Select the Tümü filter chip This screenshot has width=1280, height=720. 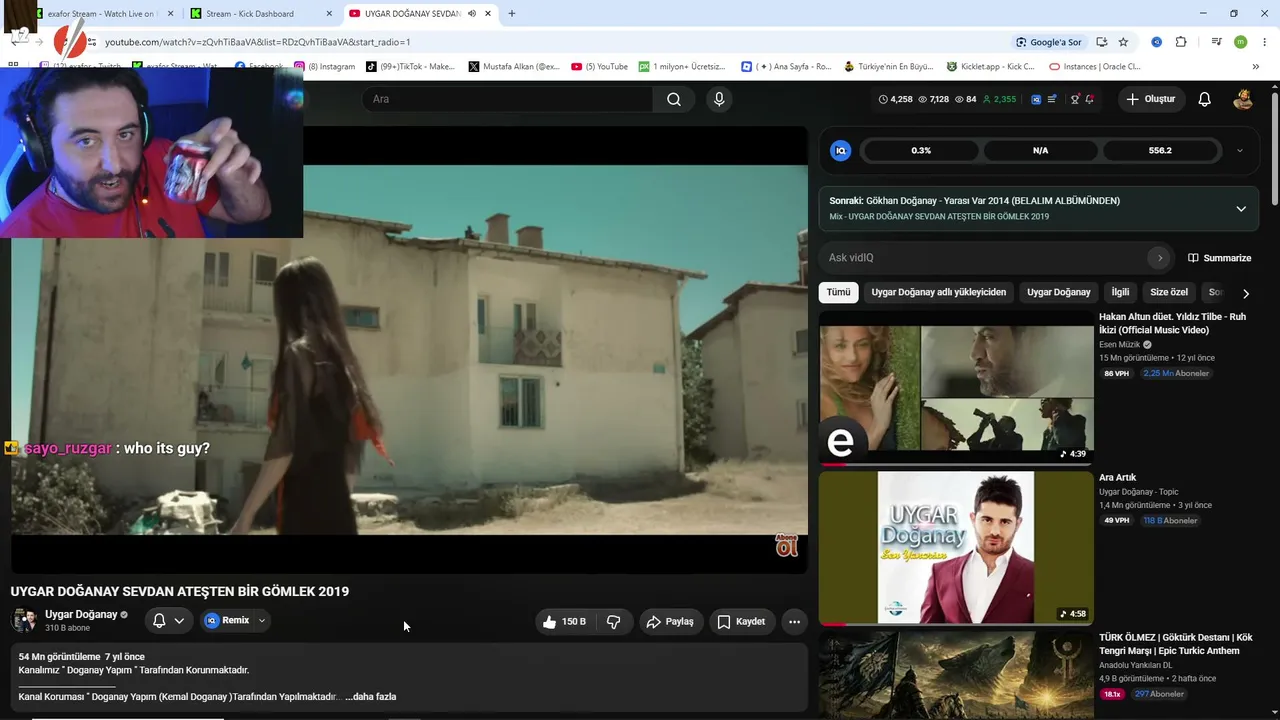(838, 292)
